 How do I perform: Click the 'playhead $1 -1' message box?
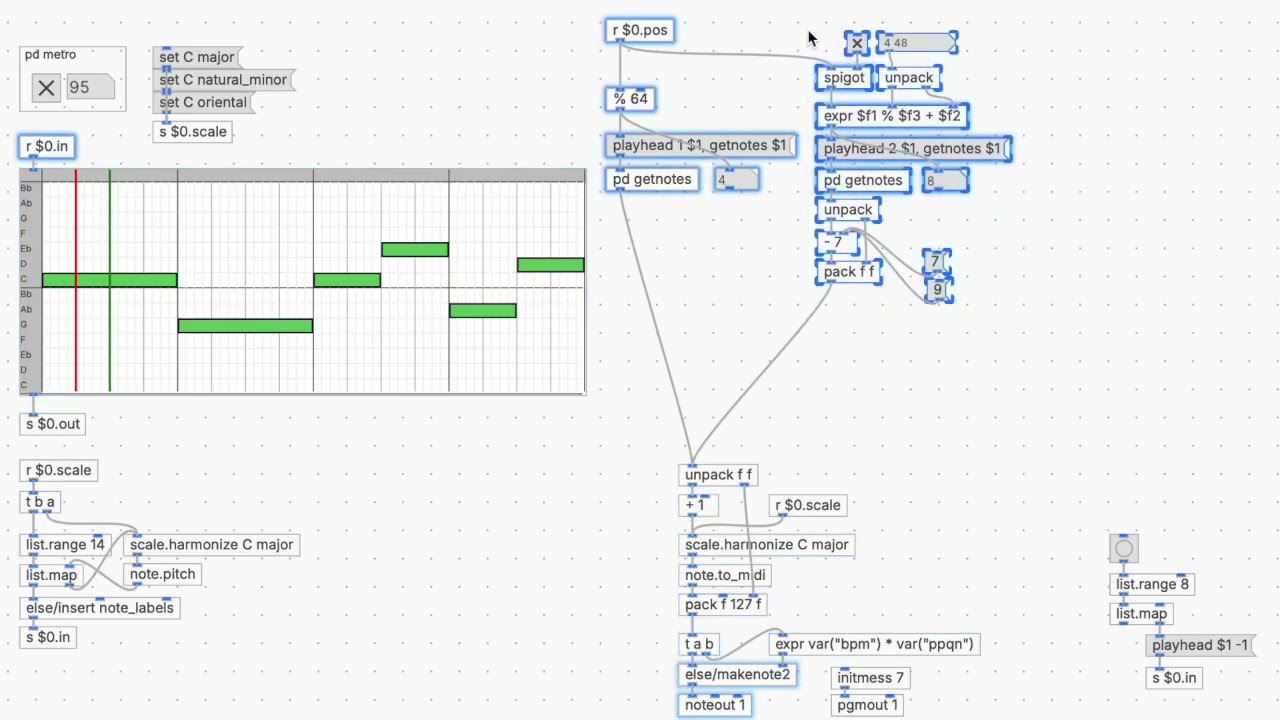coord(1200,646)
